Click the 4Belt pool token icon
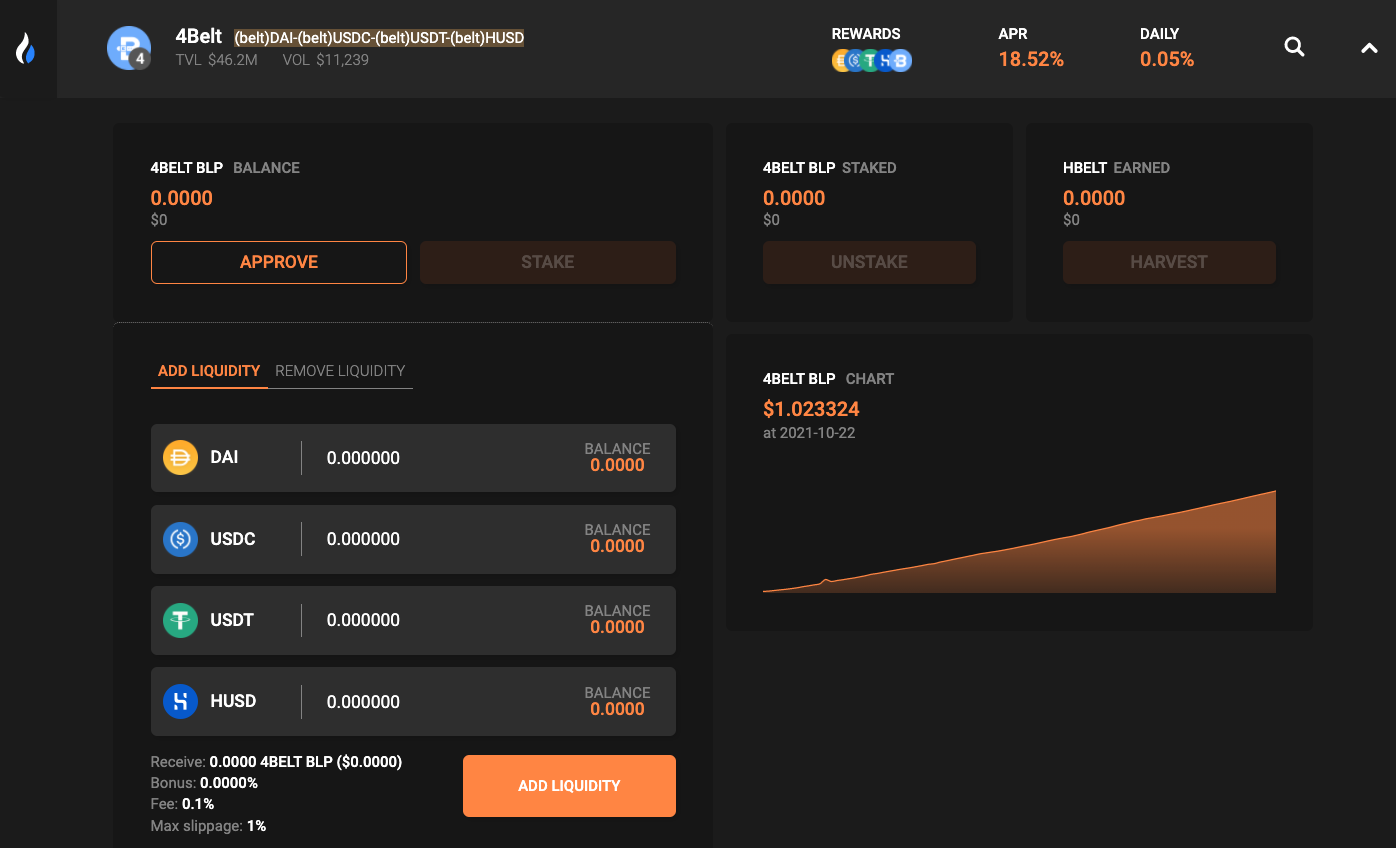Image resolution: width=1396 pixels, height=848 pixels. (x=129, y=48)
